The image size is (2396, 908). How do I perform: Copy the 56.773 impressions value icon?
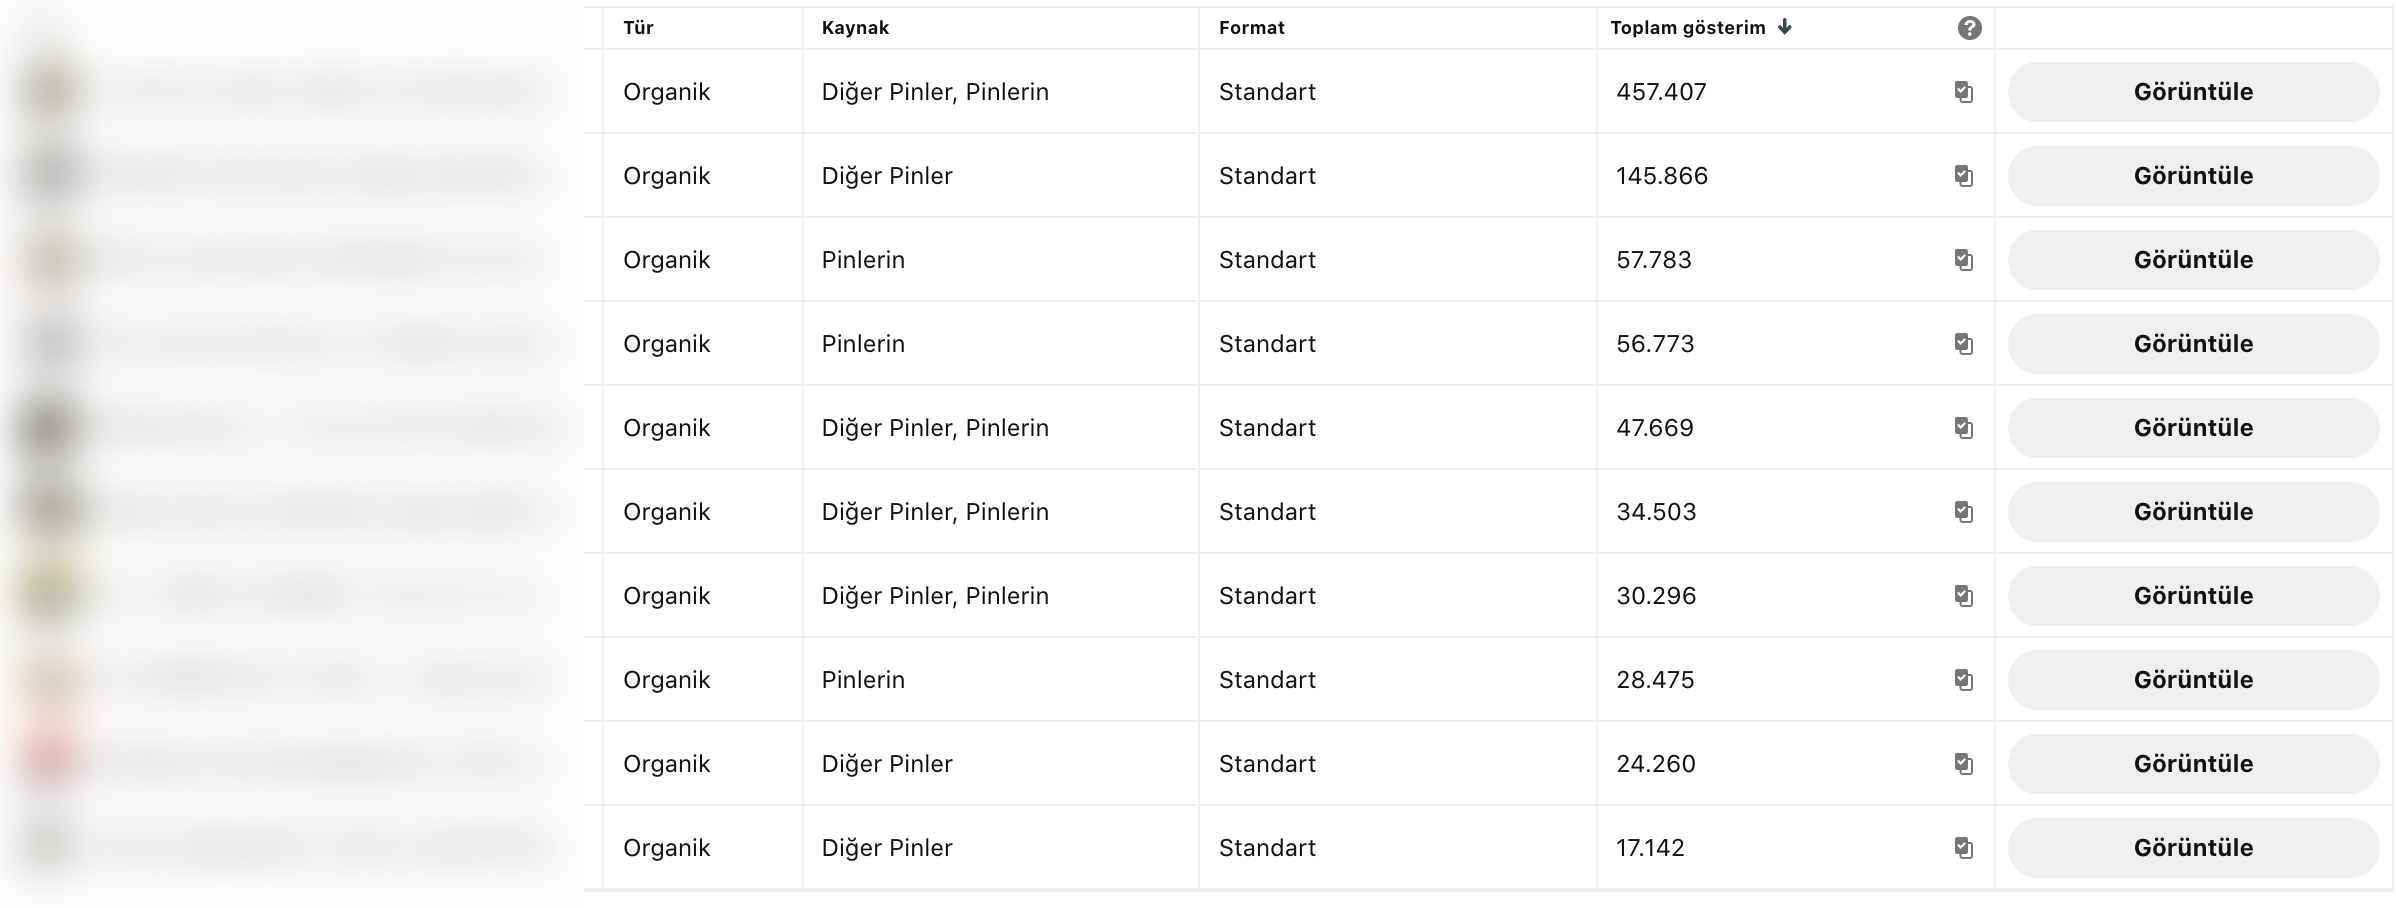pyautogui.click(x=1963, y=344)
